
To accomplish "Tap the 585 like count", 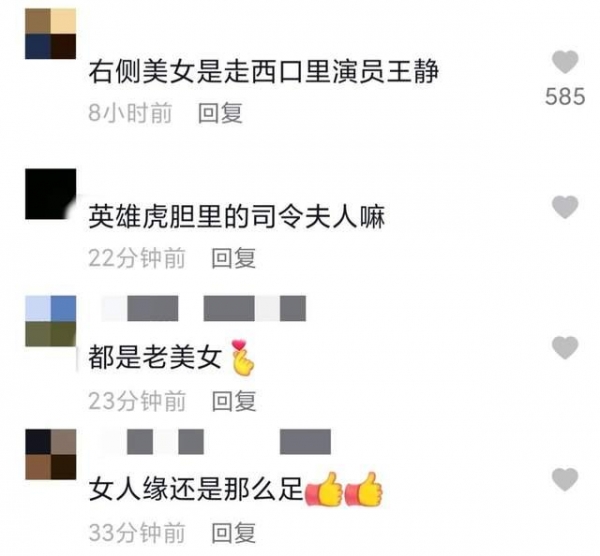I will pos(565,96).
